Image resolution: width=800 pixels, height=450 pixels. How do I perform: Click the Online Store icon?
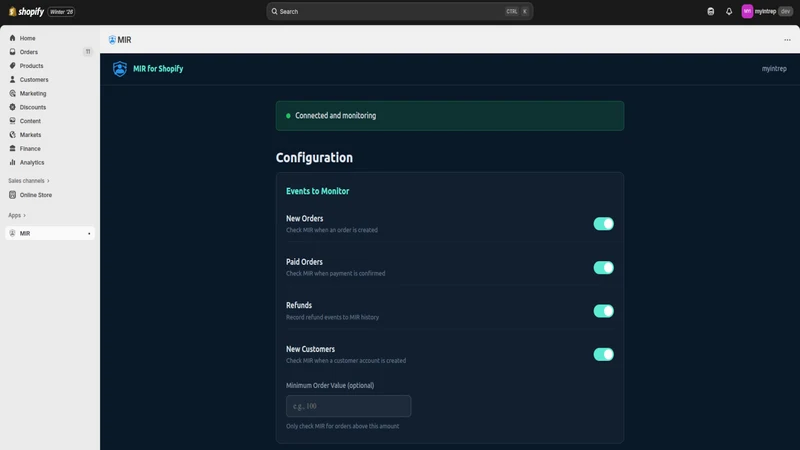click(12, 195)
